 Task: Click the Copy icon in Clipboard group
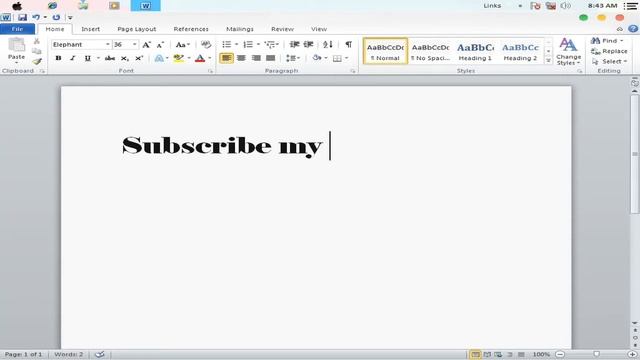(x=37, y=51)
